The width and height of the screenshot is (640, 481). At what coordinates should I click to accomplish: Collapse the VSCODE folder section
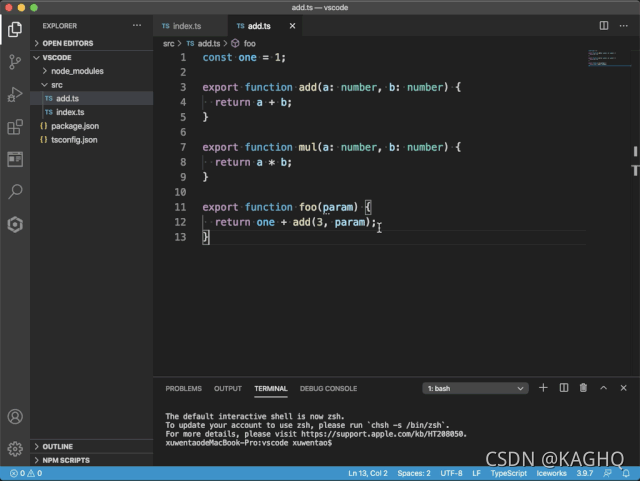(x=92, y=58)
